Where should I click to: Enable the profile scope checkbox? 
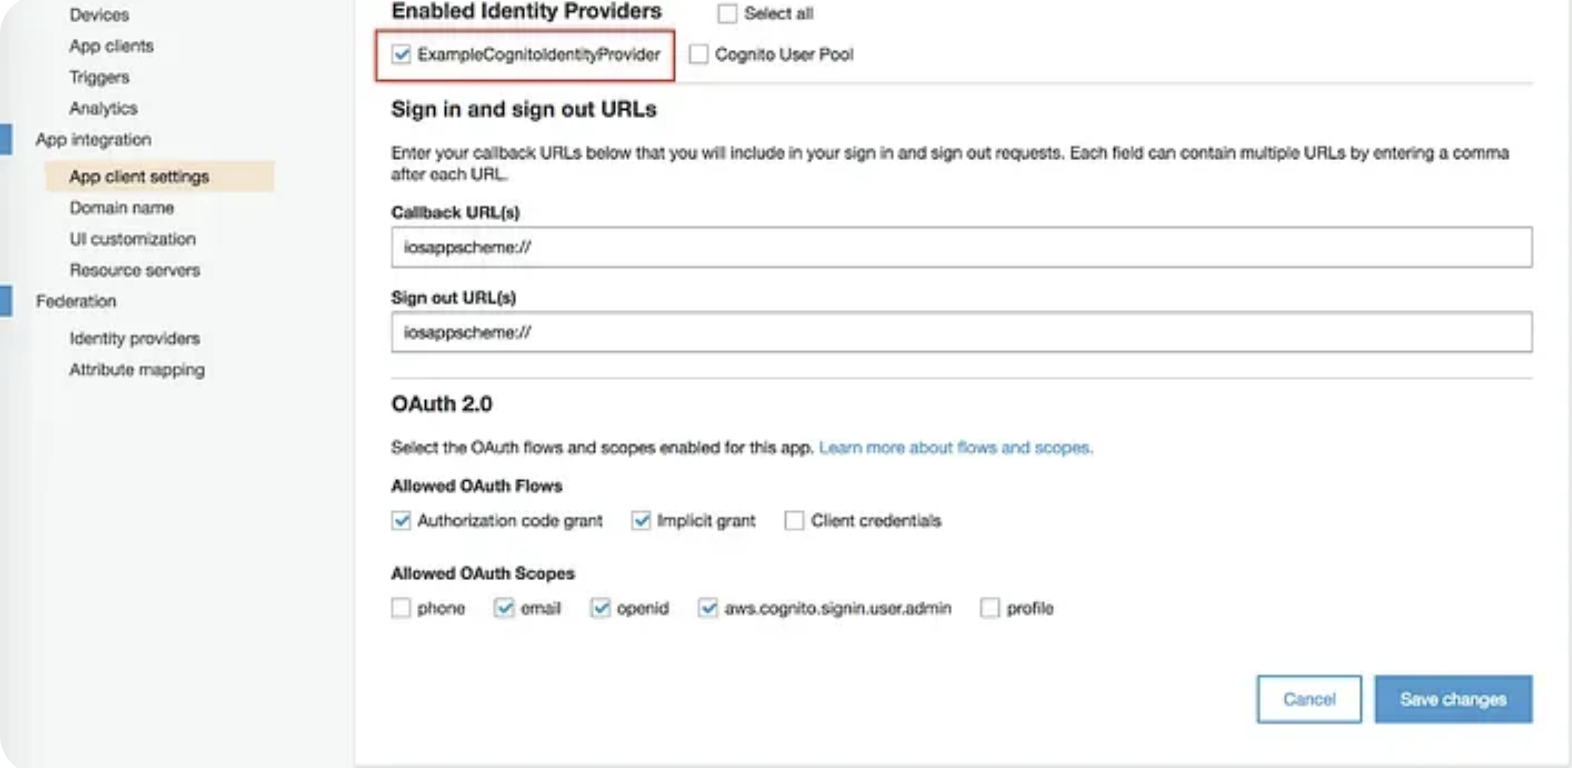click(990, 608)
